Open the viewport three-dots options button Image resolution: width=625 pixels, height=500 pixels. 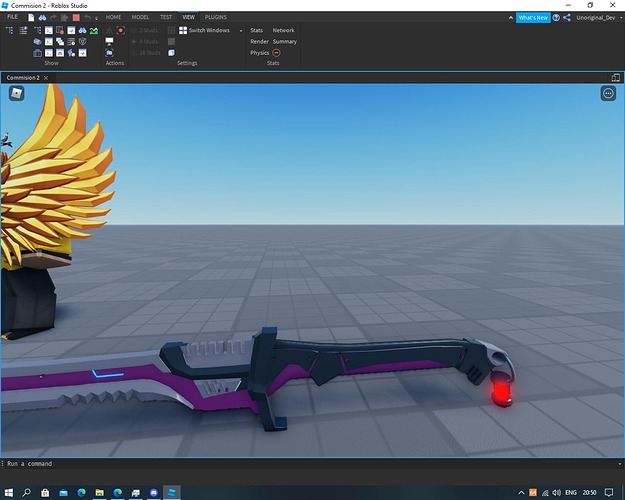point(608,93)
